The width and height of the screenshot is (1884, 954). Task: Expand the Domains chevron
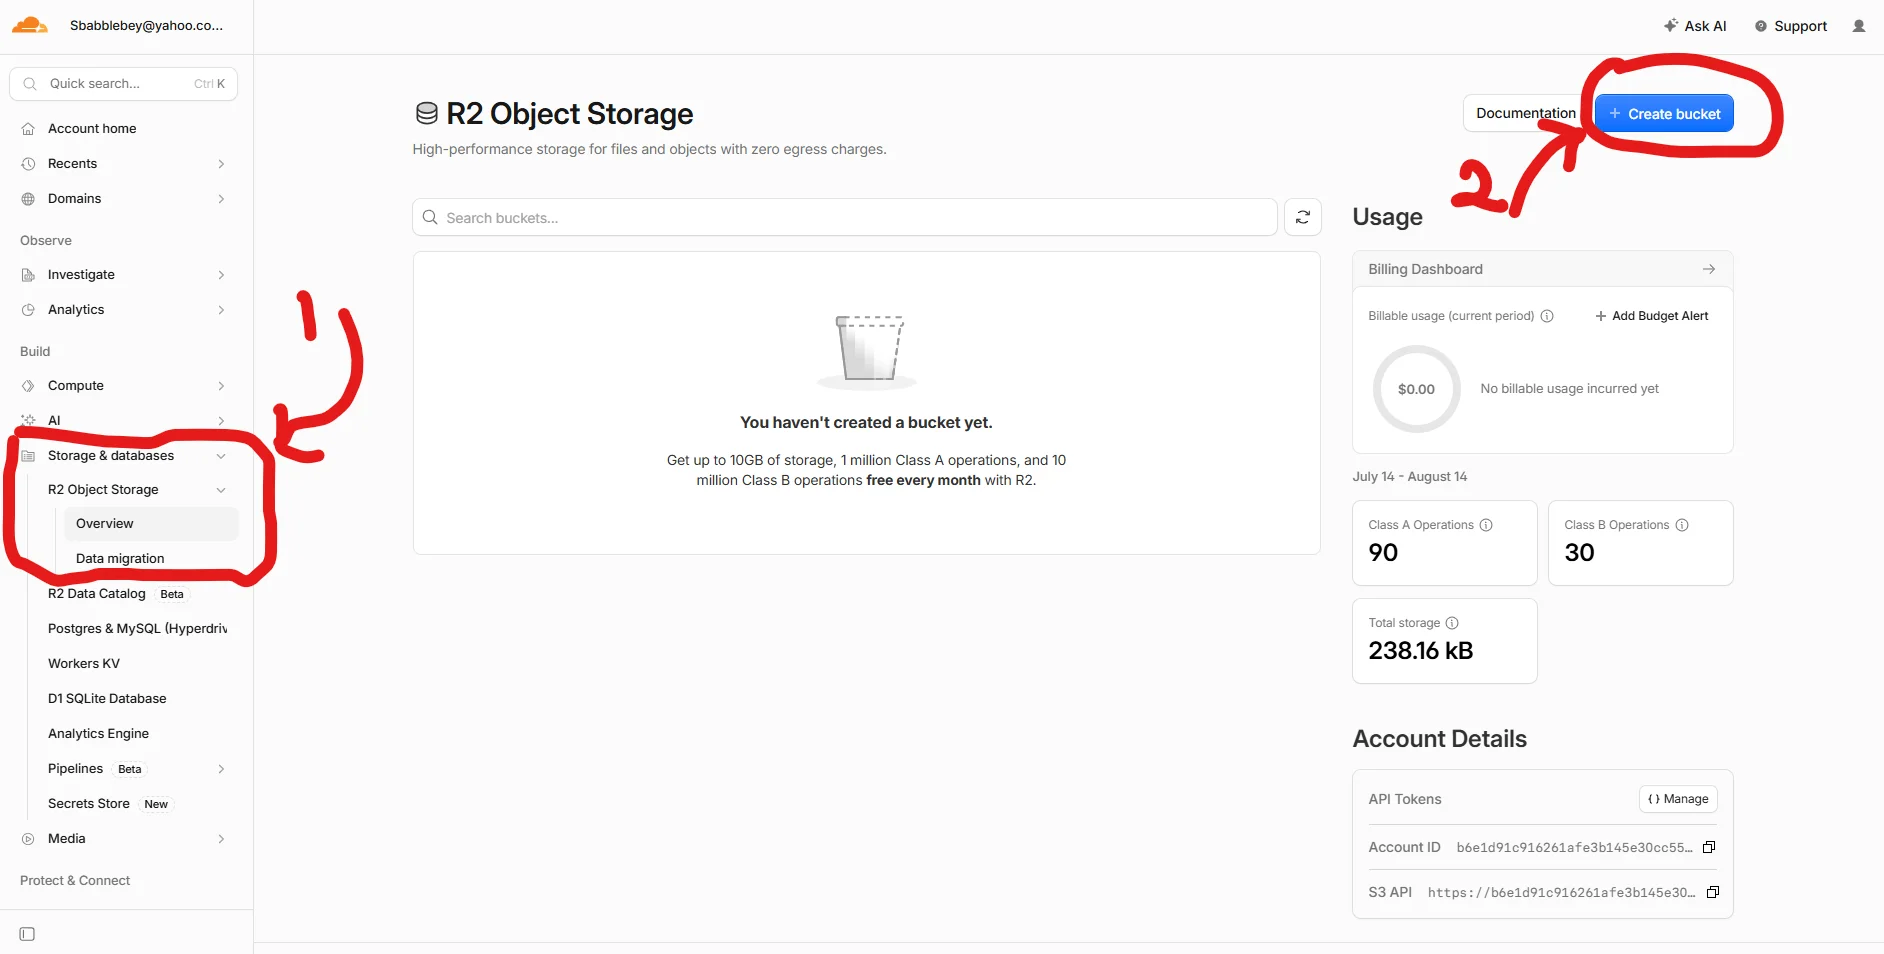(221, 199)
